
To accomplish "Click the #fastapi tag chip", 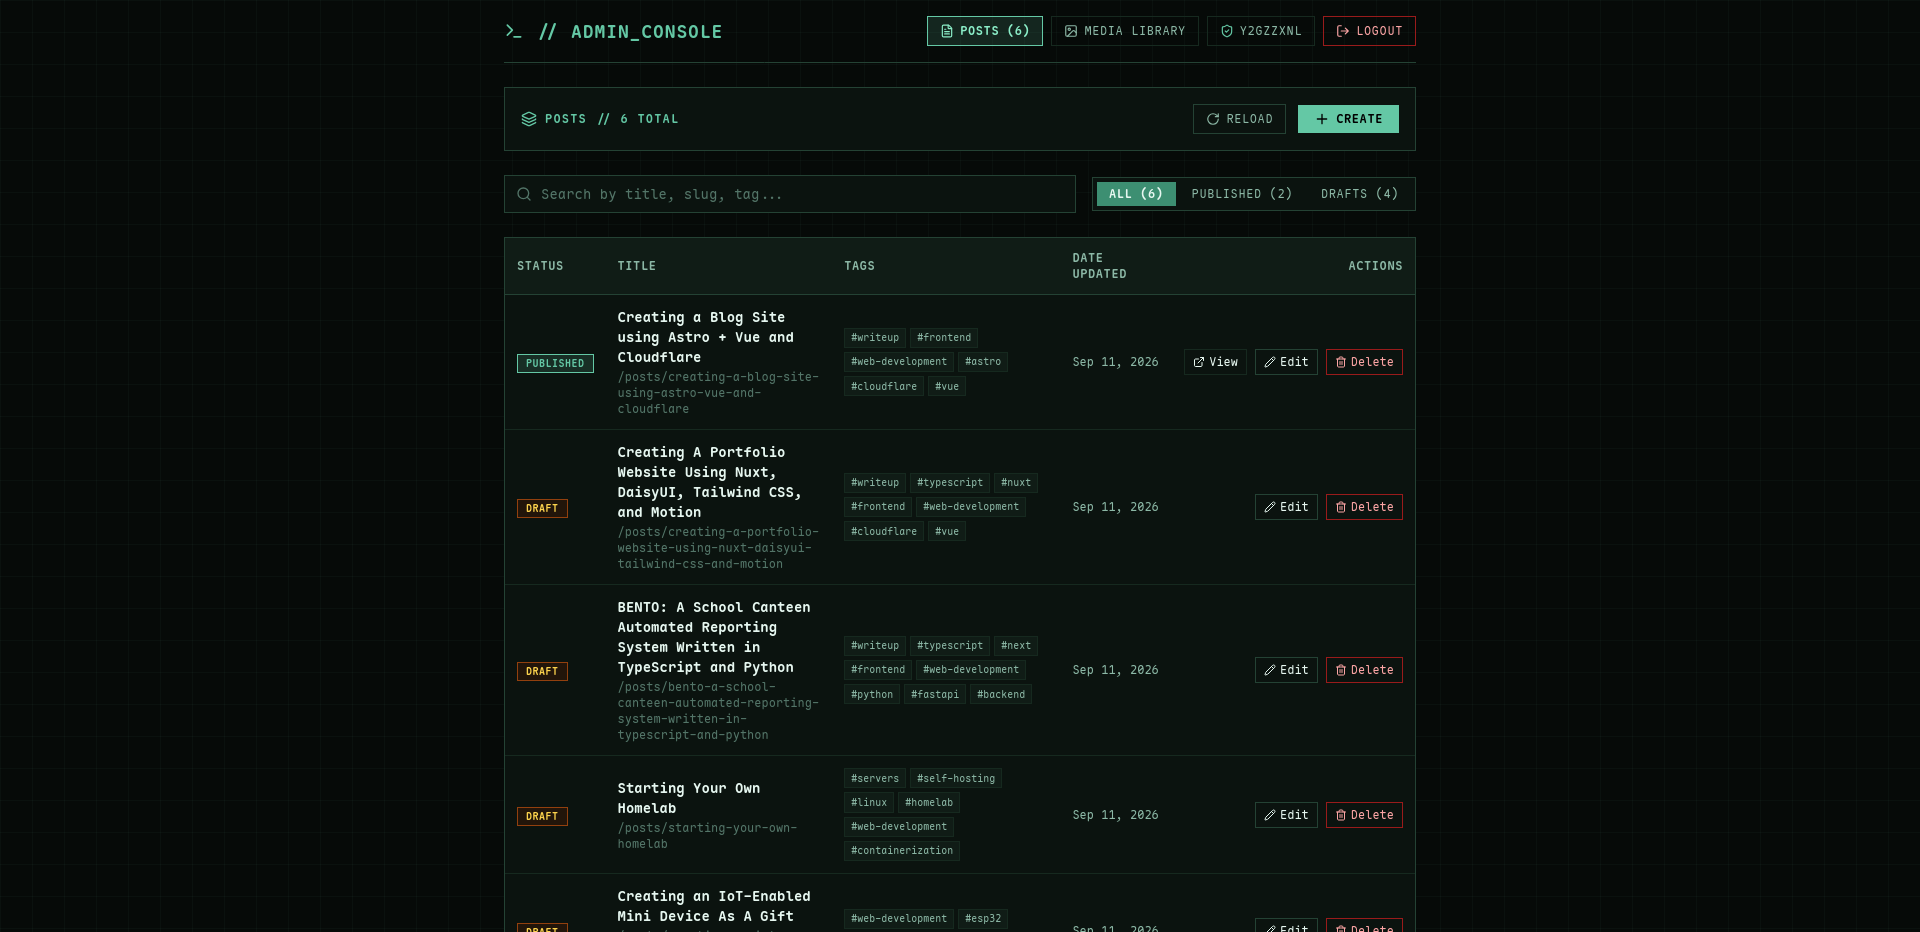I will [935, 694].
